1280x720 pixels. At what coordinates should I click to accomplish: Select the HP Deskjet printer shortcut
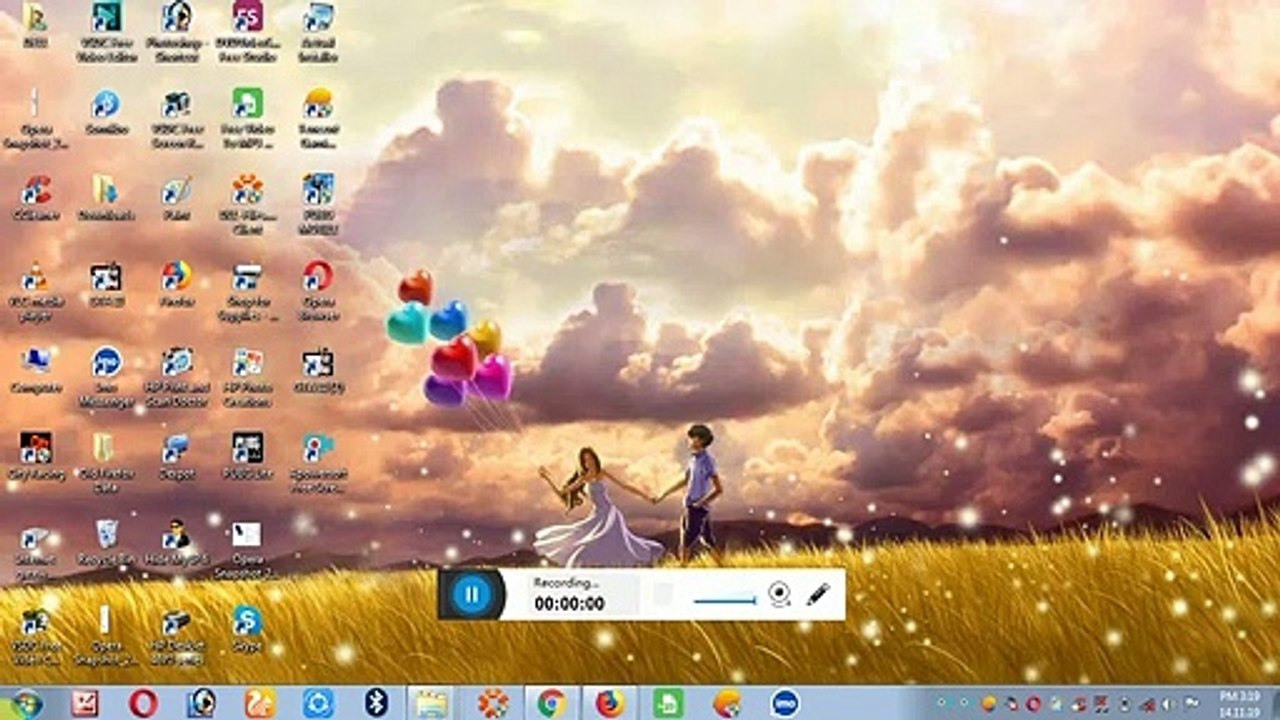(x=177, y=635)
